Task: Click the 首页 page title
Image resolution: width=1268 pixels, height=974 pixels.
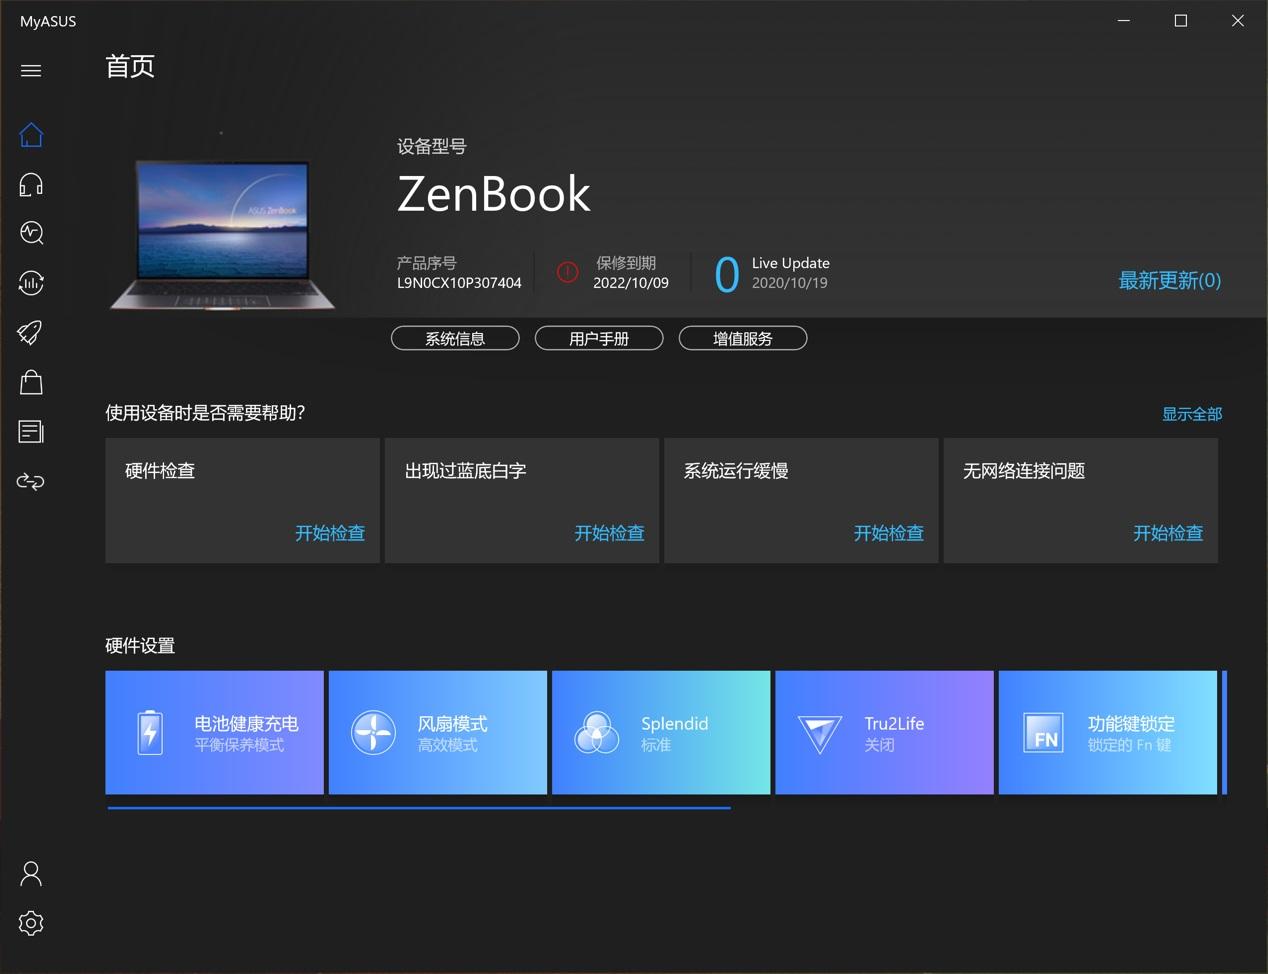Action: 130,67
